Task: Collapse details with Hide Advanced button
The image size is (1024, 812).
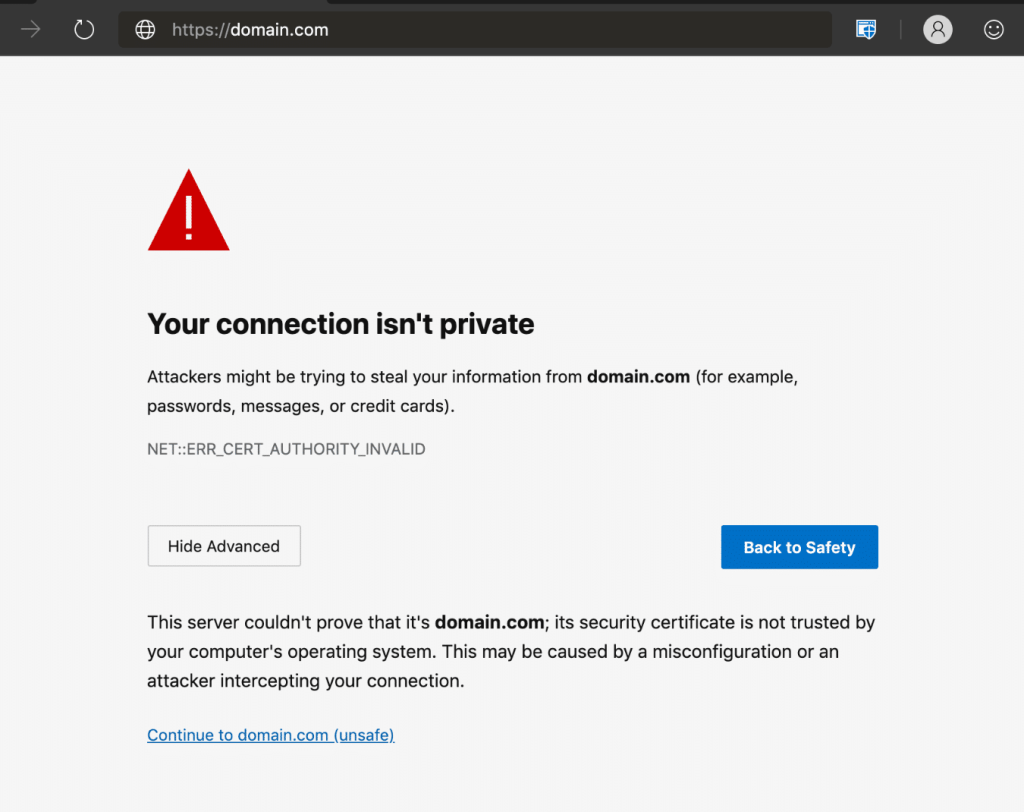Action: tap(224, 546)
